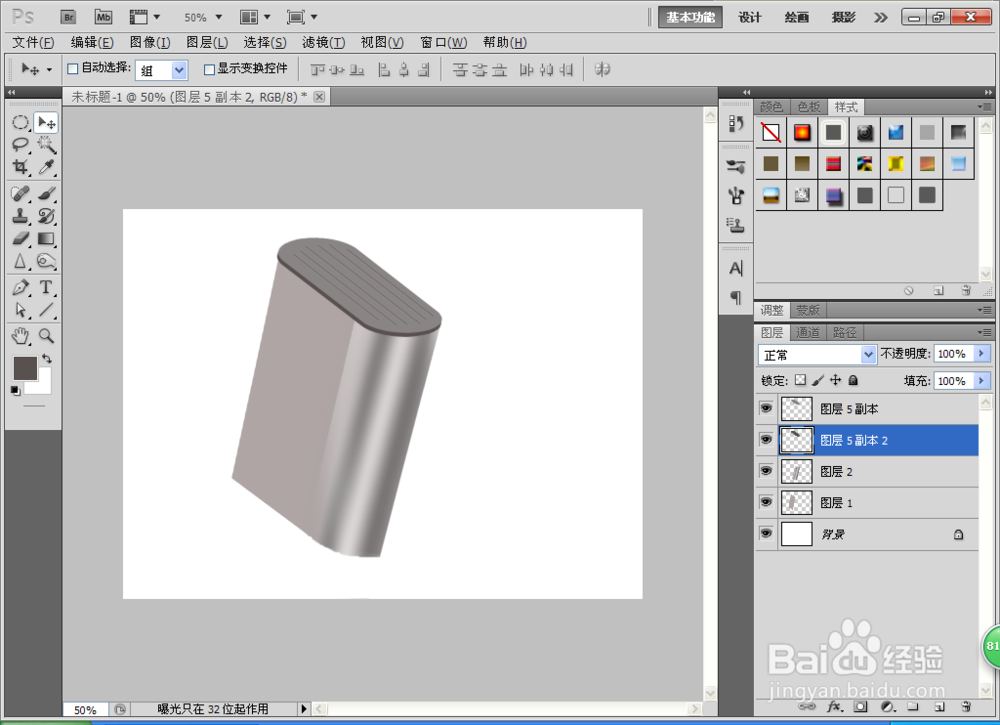Click the foreground color swatch

[x=25, y=368]
